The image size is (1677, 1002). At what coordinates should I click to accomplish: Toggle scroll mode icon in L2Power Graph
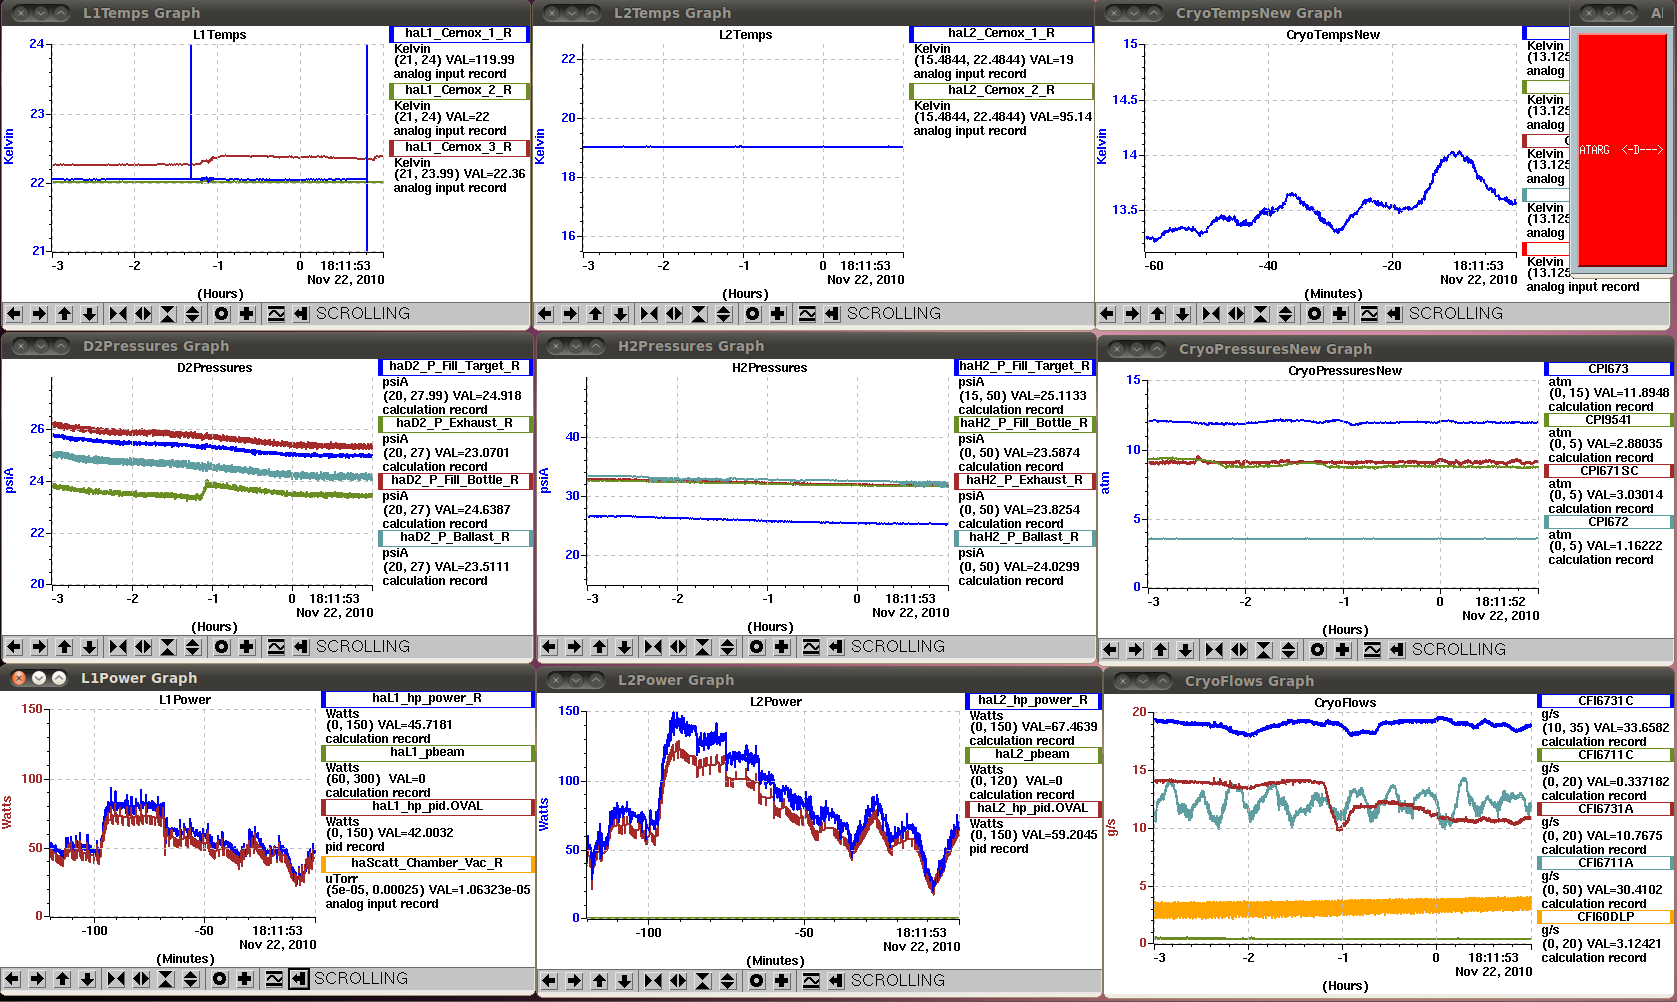836,981
